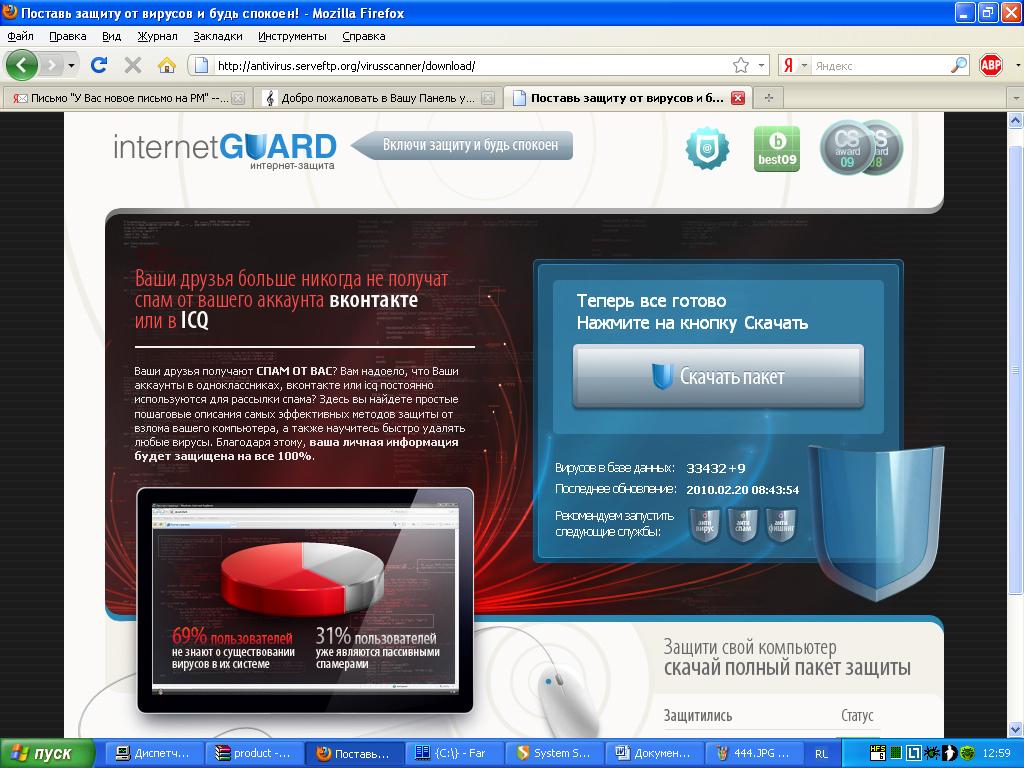Click the 'анти фишинг' service shield
This screenshot has height=768, width=1024.
pos(781,526)
